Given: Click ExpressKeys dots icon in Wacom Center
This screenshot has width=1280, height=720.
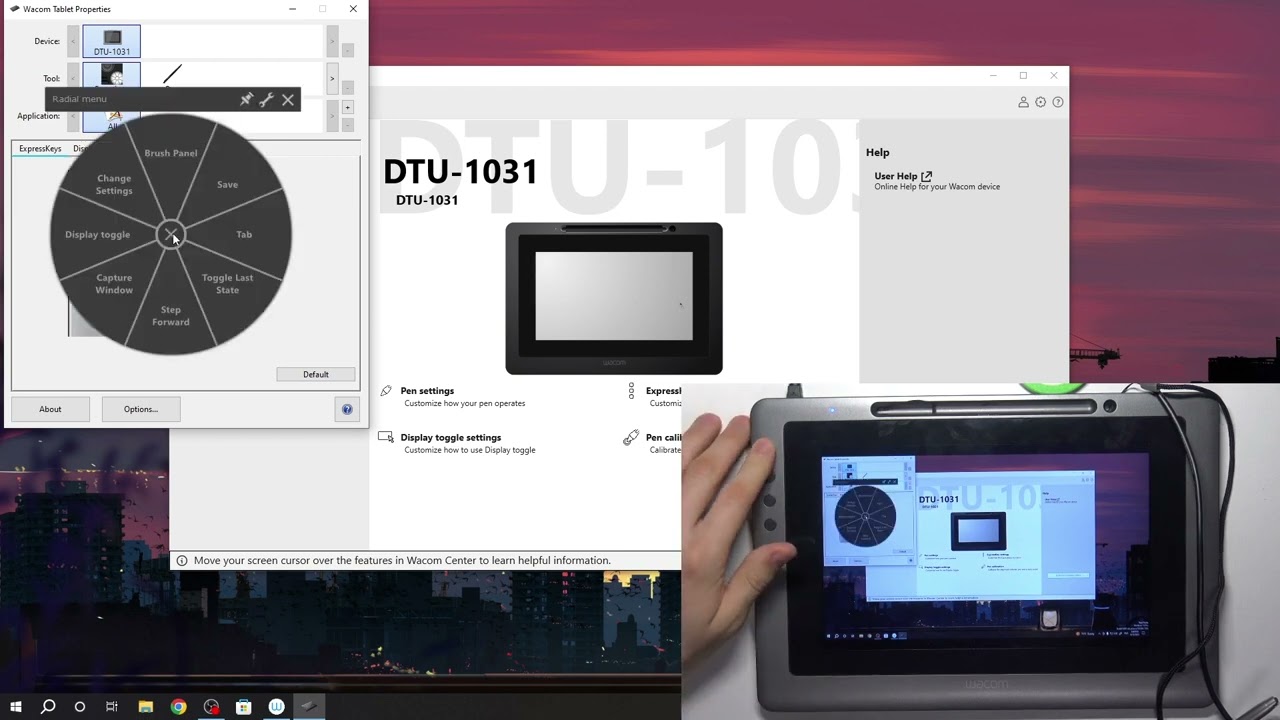Looking at the screenshot, I should (x=631, y=391).
